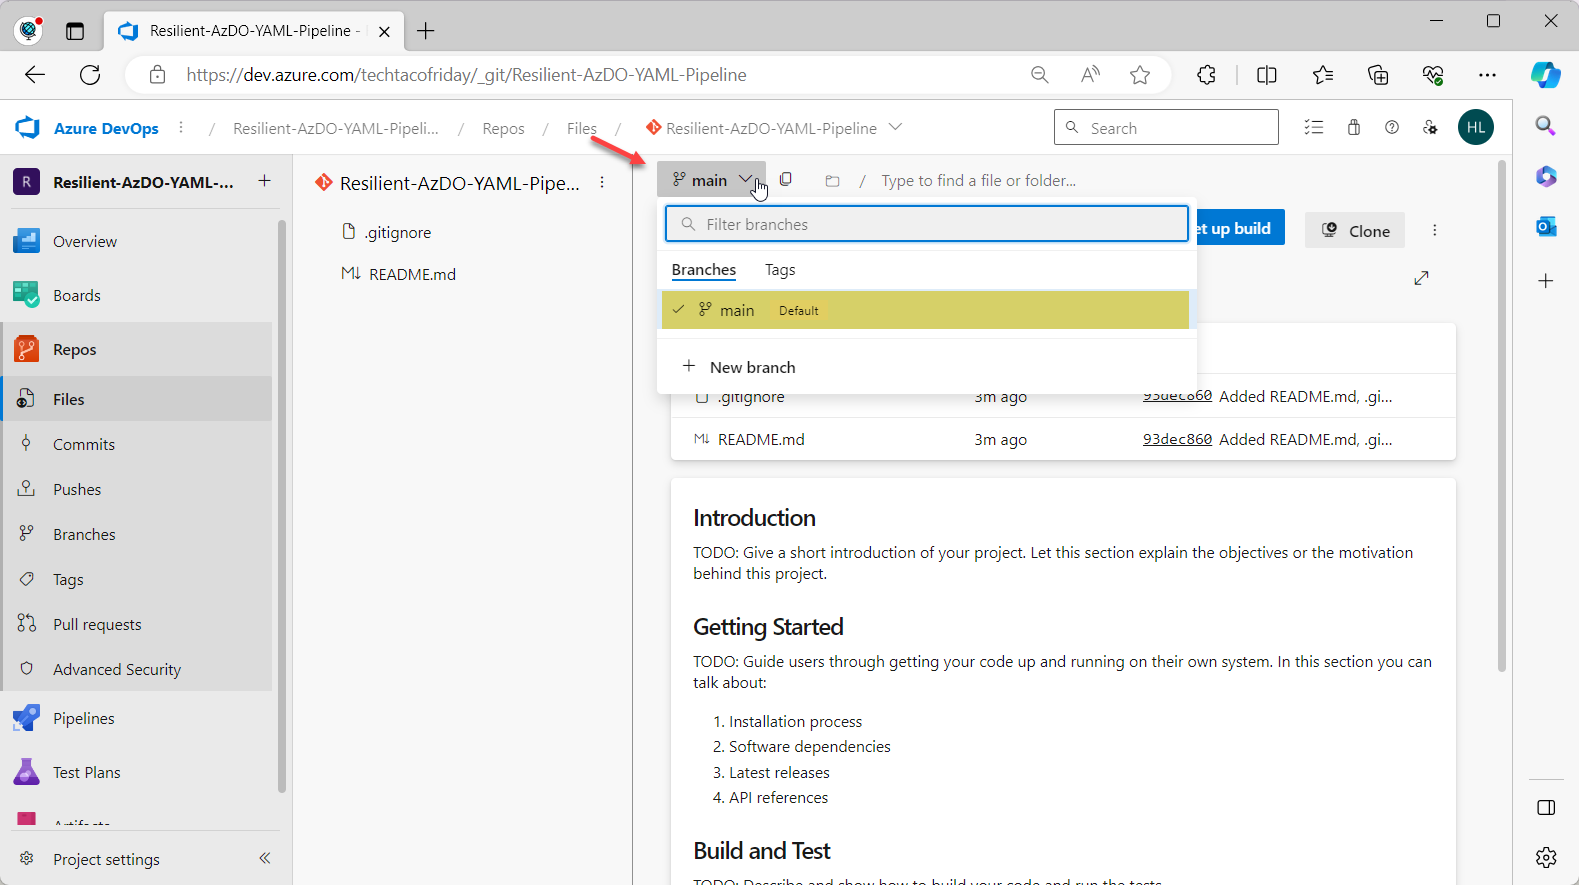1579x885 pixels.
Task: Open browser Extensions icon
Action: 1207,75
